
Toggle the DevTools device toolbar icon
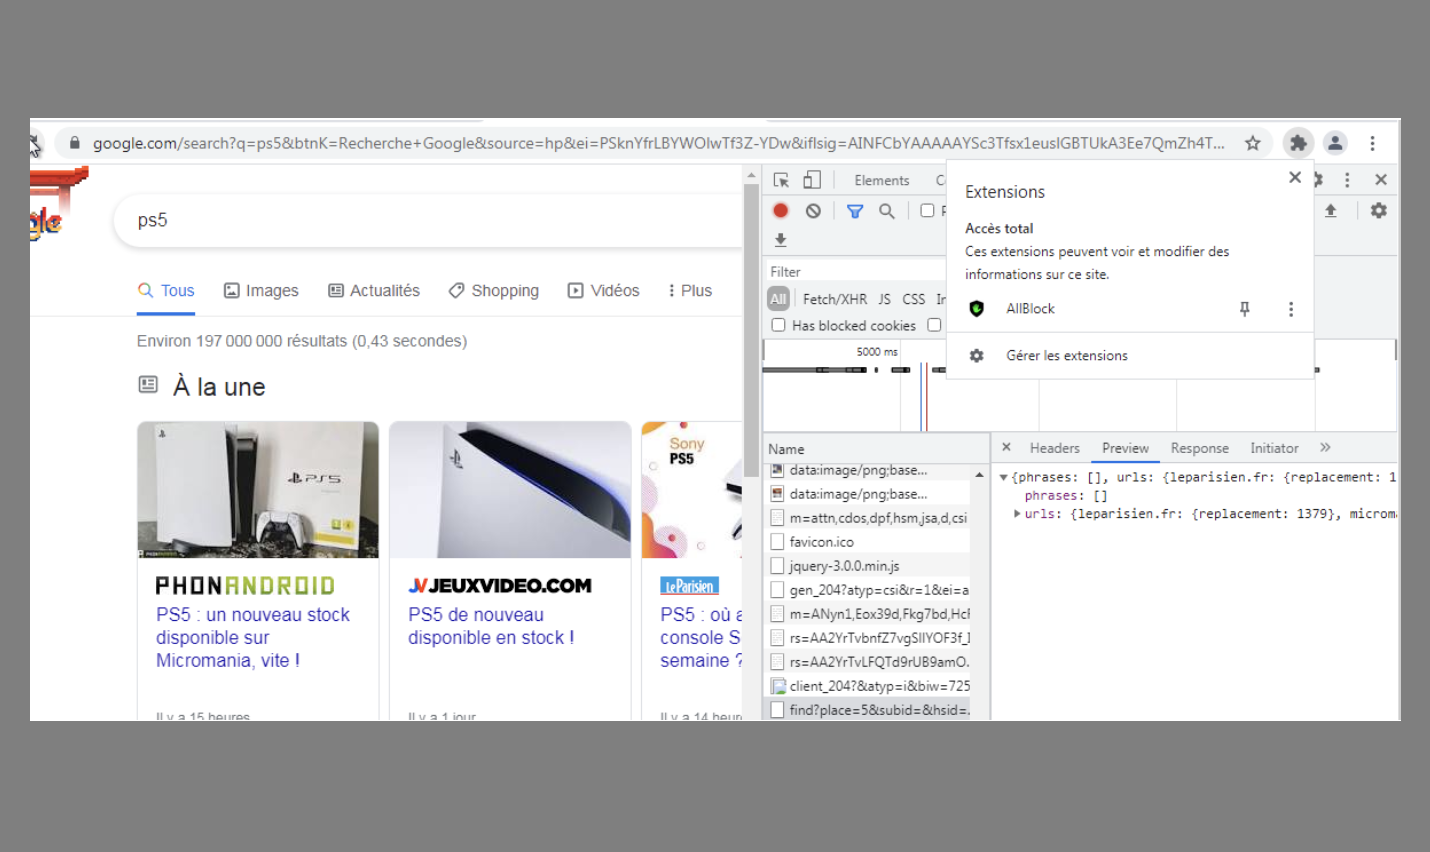pos(812,180)
